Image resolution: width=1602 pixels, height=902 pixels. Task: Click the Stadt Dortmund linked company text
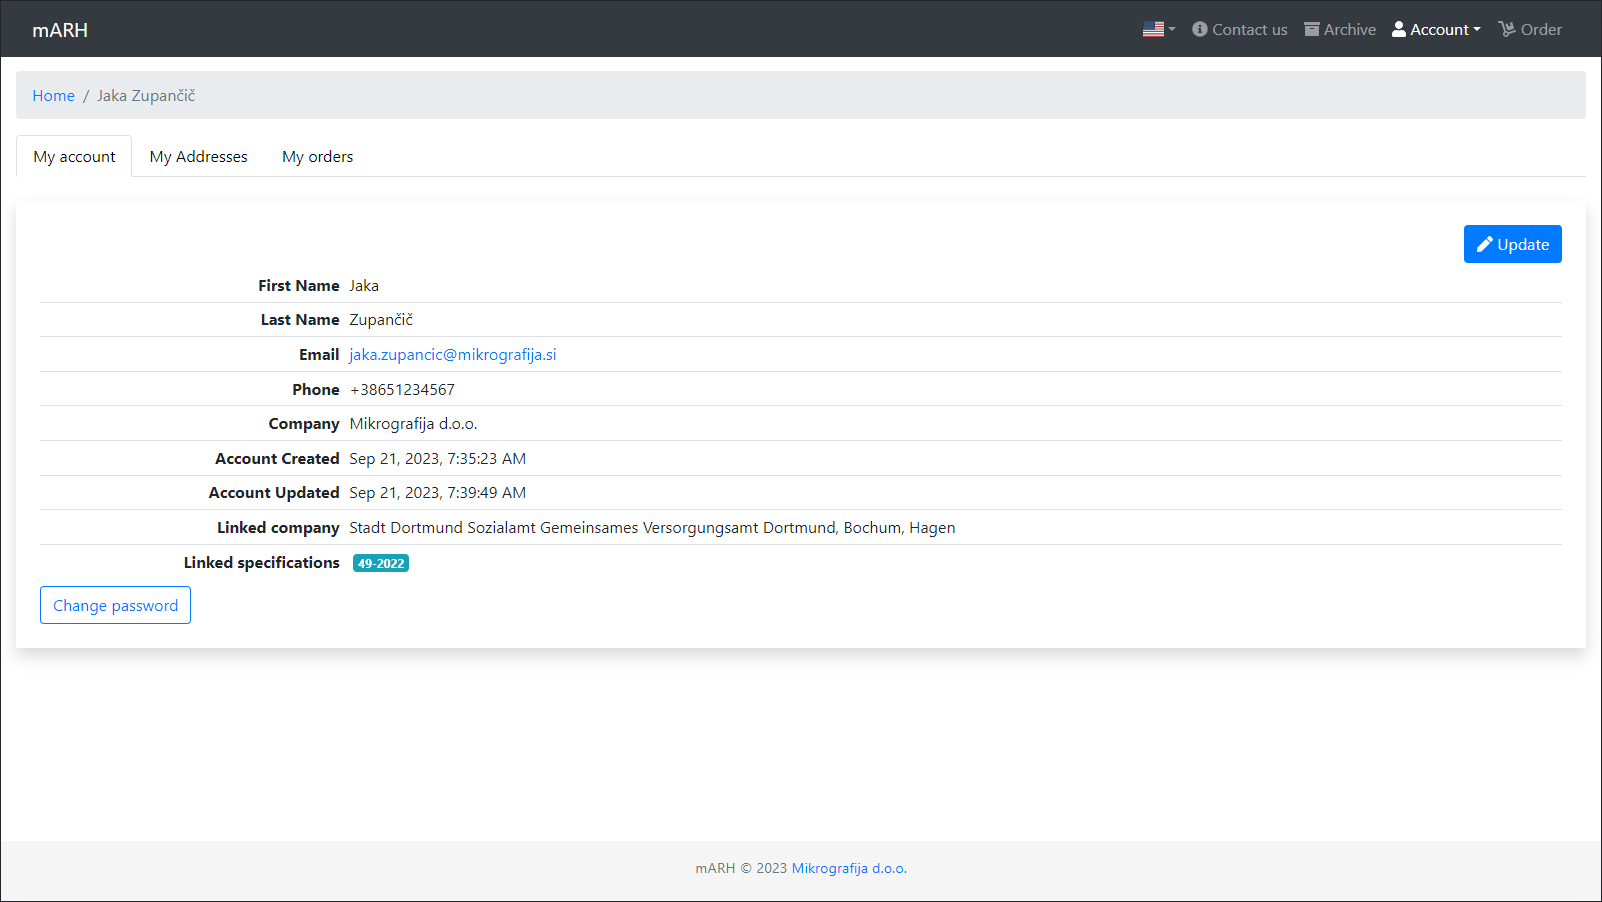(652, 528)
